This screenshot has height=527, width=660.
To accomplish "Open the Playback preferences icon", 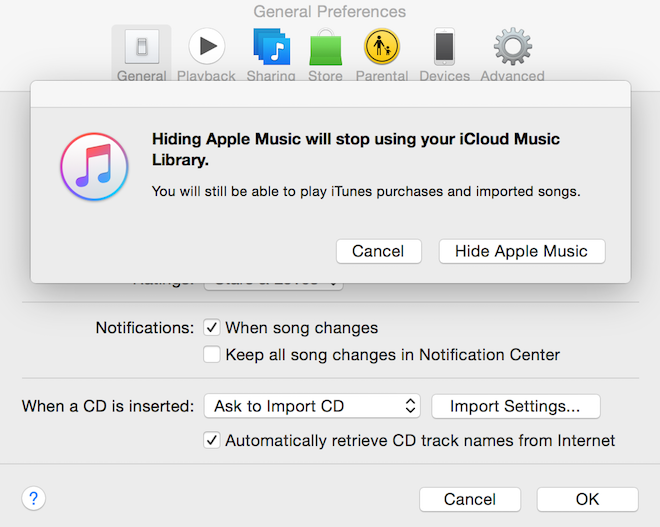I will pos(206,48).
